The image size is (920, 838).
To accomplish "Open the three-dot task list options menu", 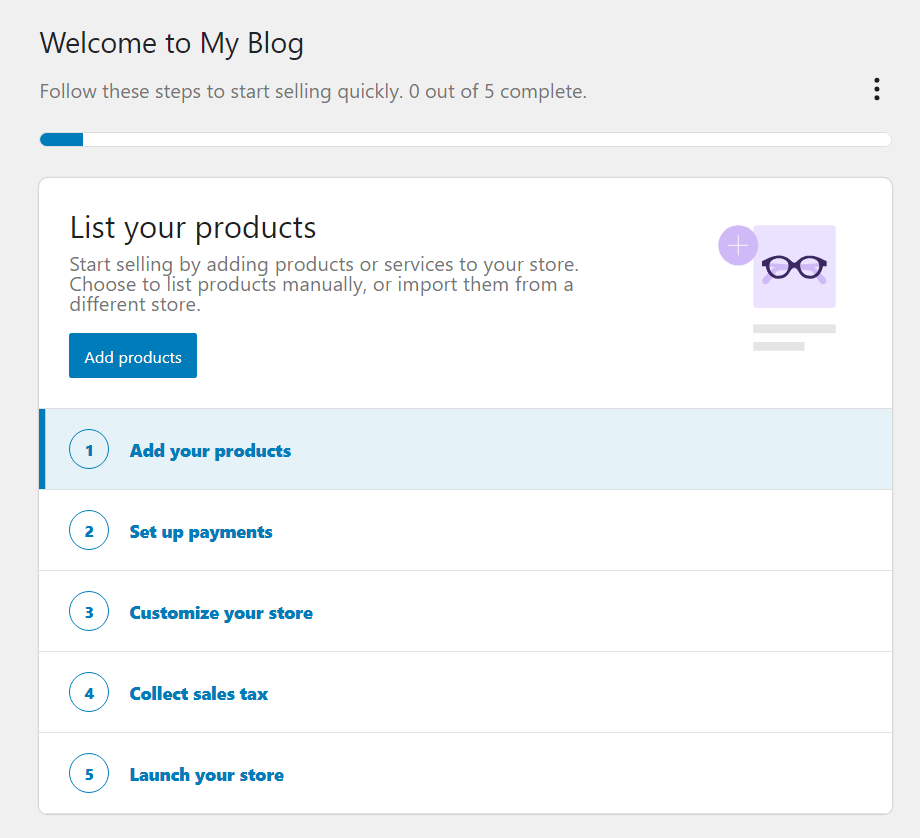I will pyautogui.click(x=877, y=89).
